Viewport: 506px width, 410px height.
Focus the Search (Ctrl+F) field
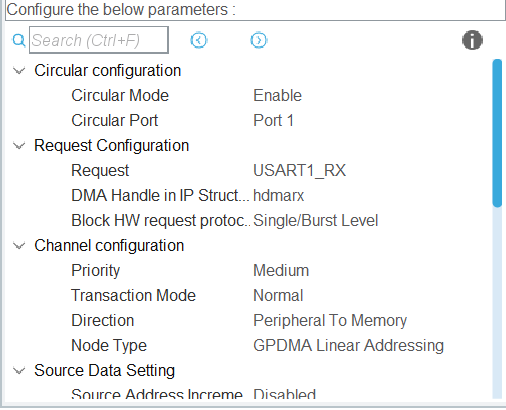point(99,40)
